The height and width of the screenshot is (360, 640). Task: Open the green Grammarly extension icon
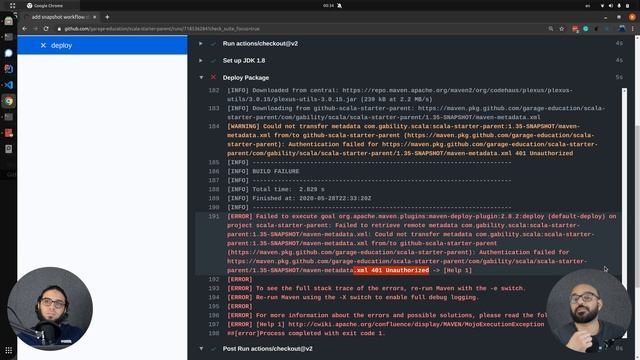click(586, 29)
